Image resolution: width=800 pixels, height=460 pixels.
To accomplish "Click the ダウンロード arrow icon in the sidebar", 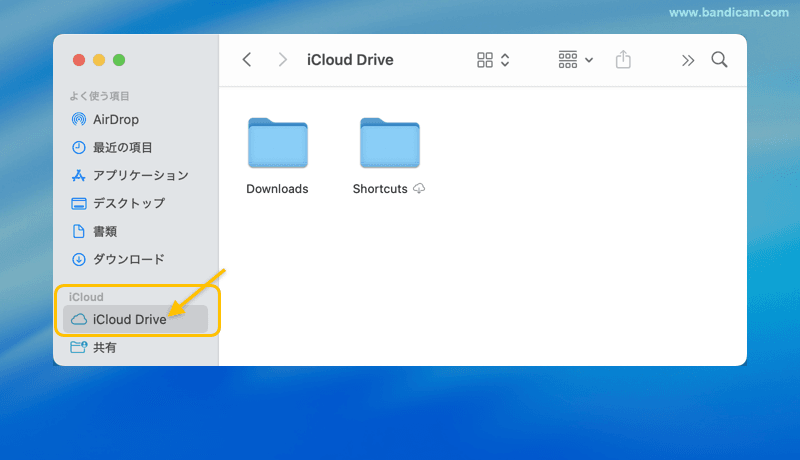I will [79, 259].
